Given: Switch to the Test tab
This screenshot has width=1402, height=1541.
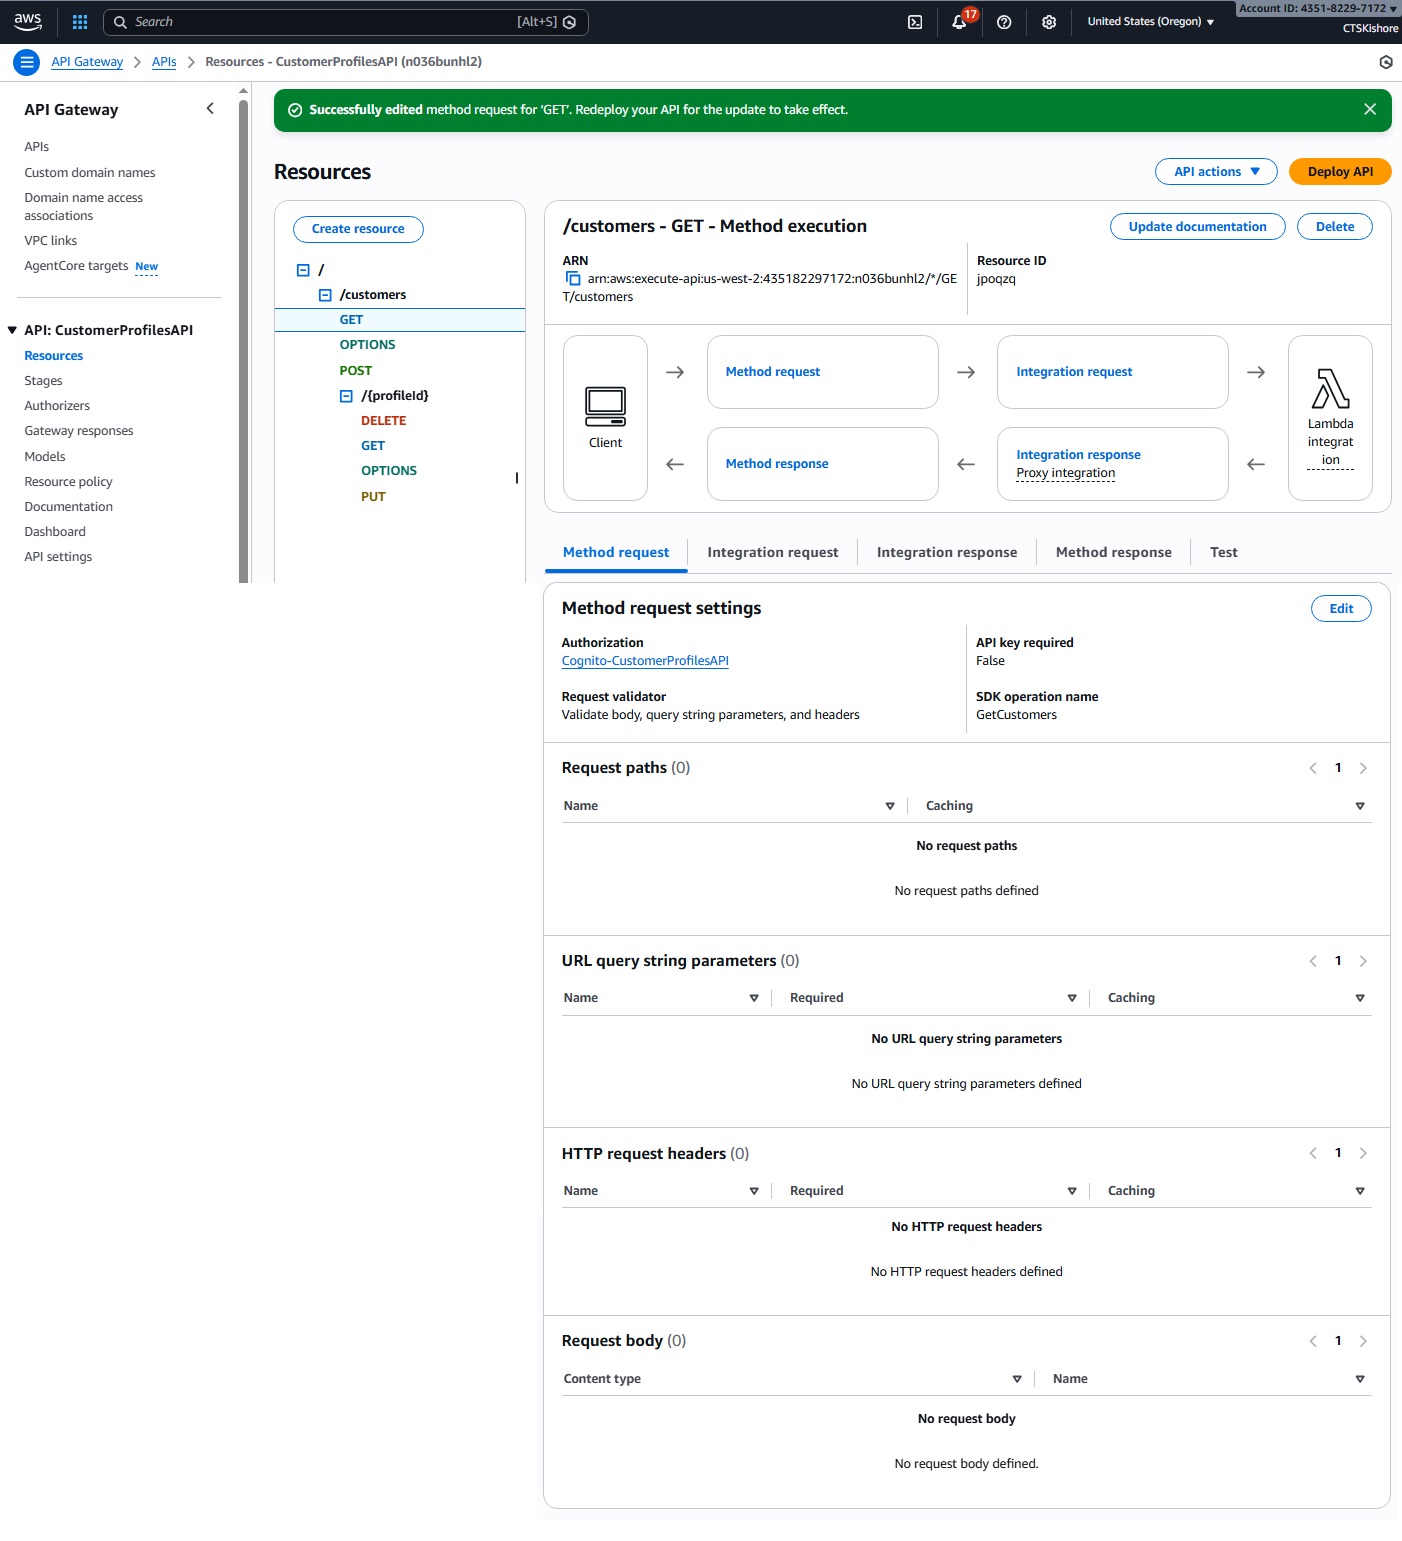Looking at the screenshot, I should click(x=1223, y=553).
